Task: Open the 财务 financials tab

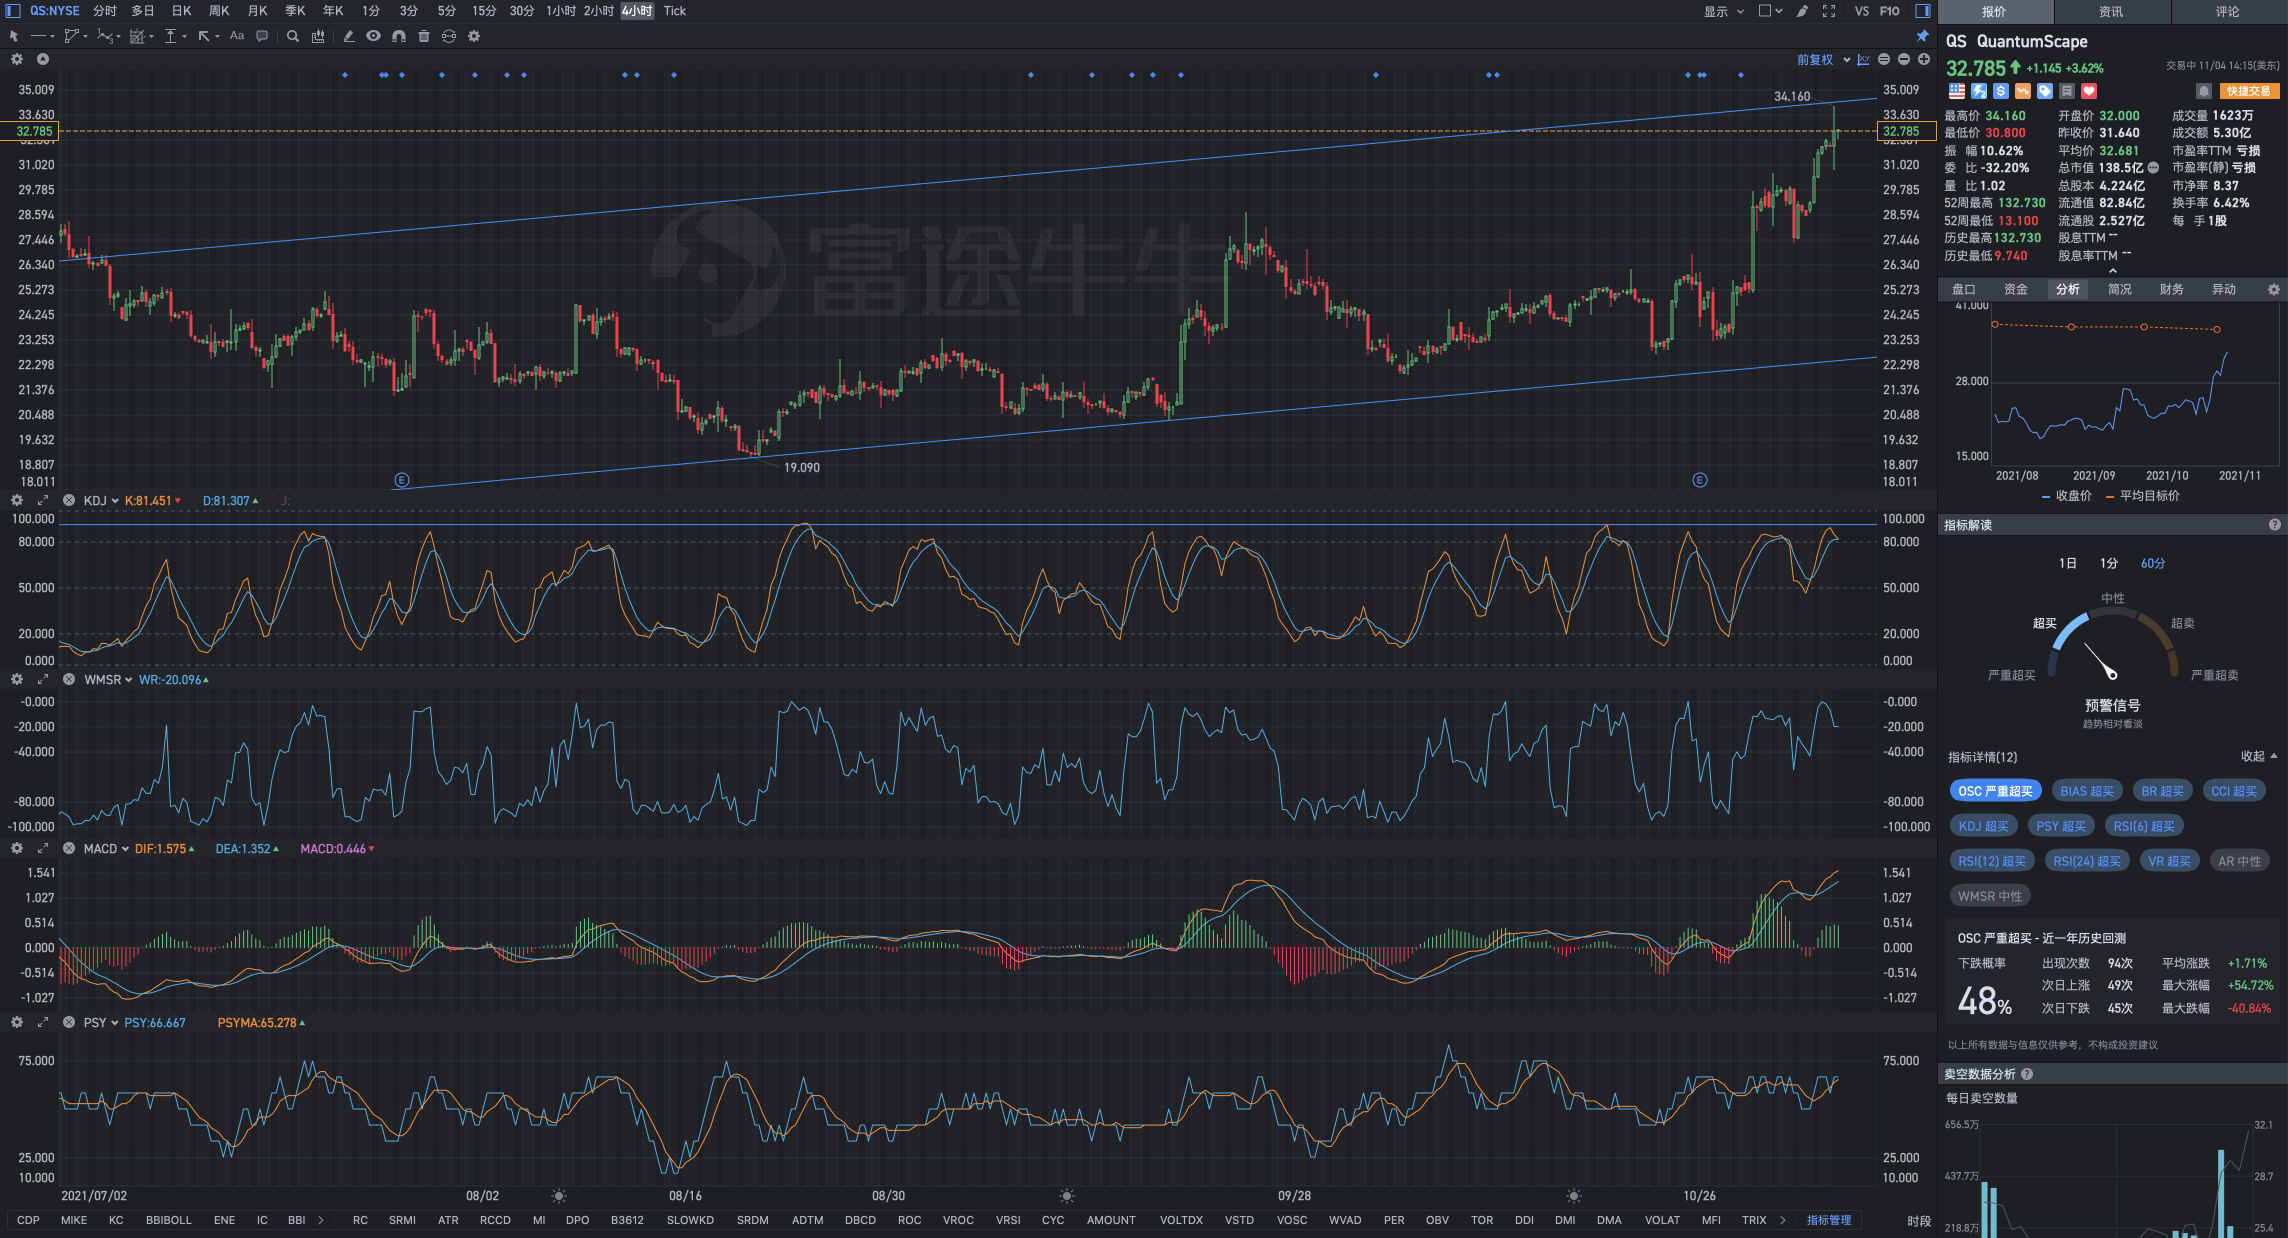Action: point(2172,289)
